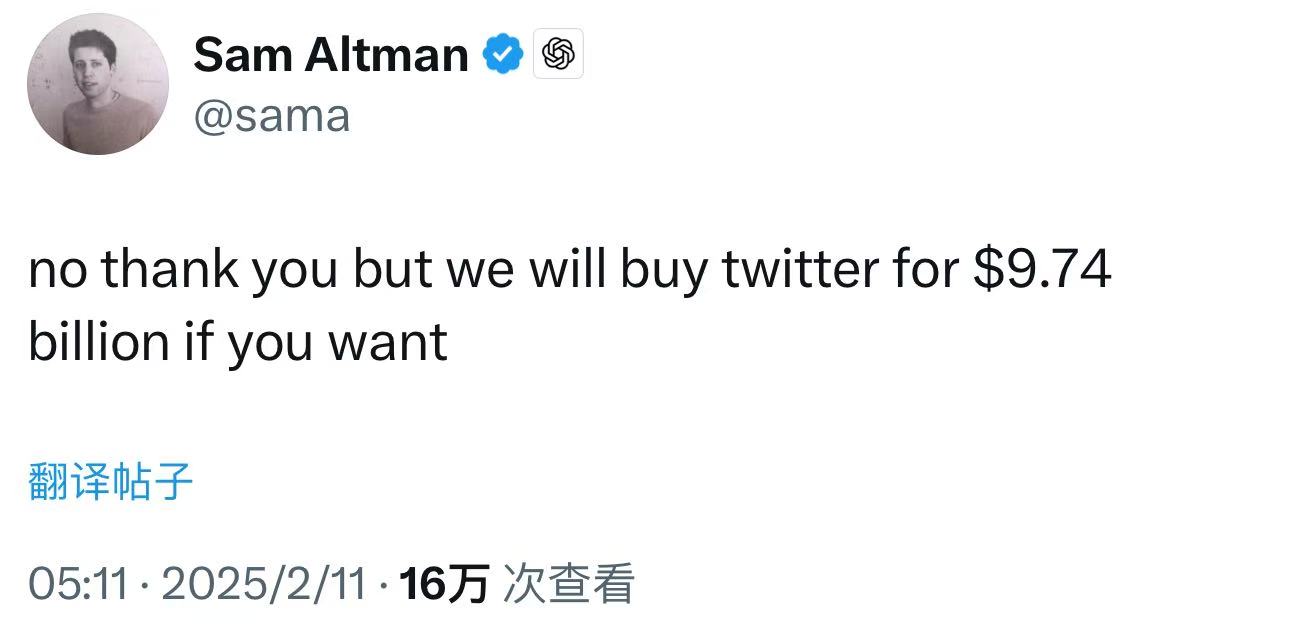Click the 16万 view count number

(x=443, y=584)
